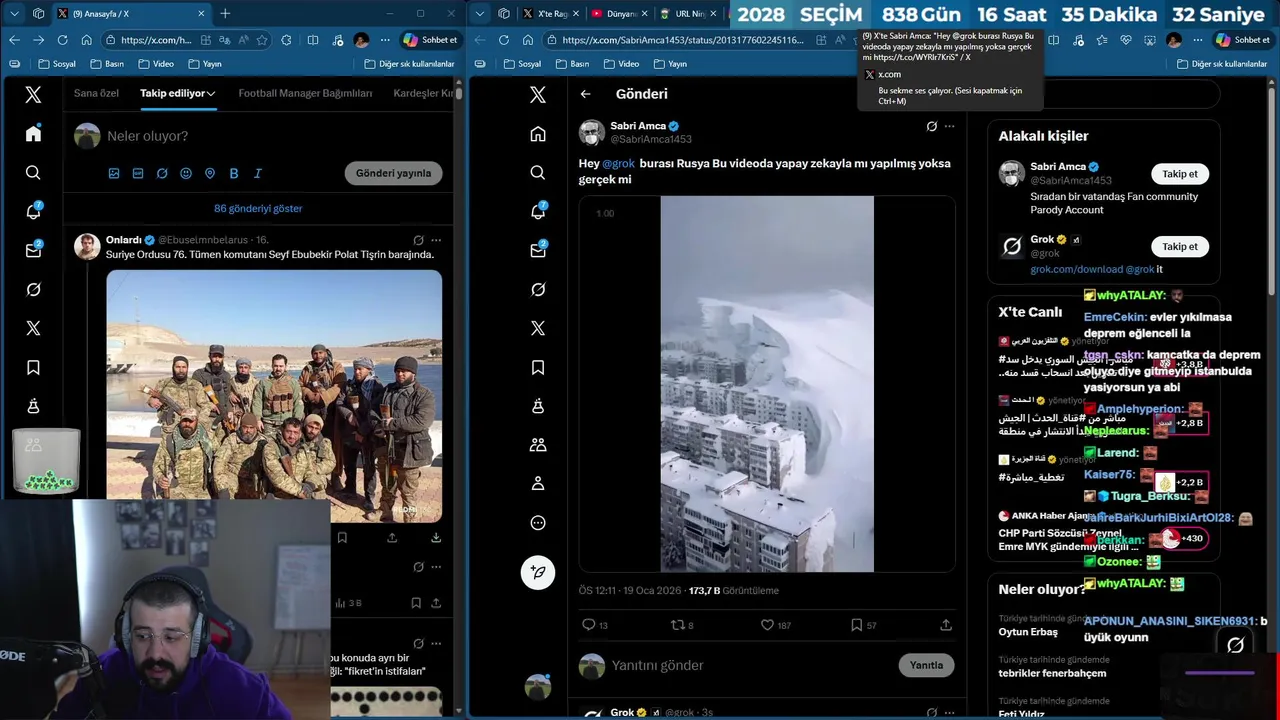Open new tab in left browser window
Image resolution: width=1280 pixels, height=720 pixels.
(x=225, y=14)
